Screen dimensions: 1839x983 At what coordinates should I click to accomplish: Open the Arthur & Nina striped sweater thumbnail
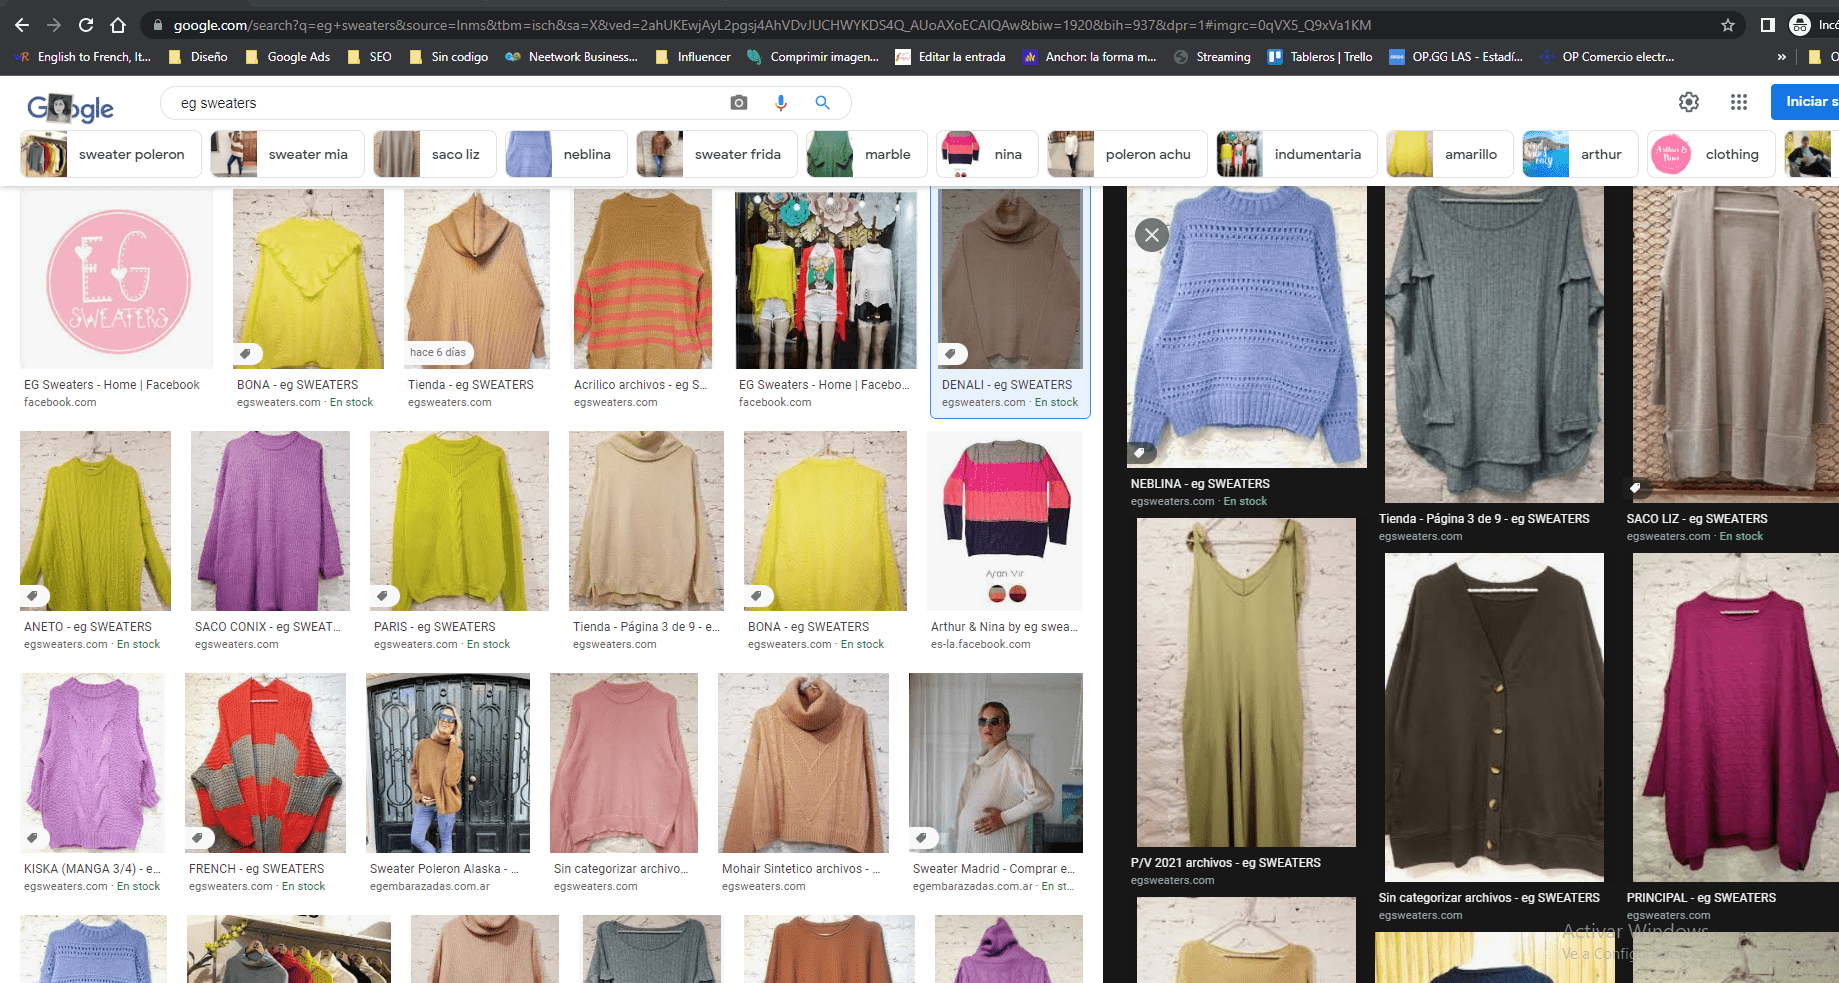1005,521
